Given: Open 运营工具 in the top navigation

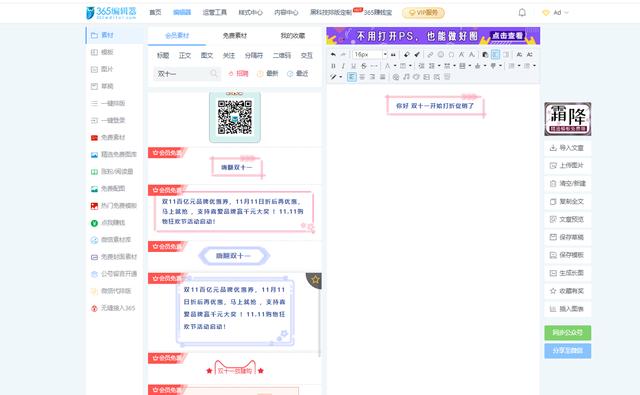Looking at the screenshot, I should 215,12.
